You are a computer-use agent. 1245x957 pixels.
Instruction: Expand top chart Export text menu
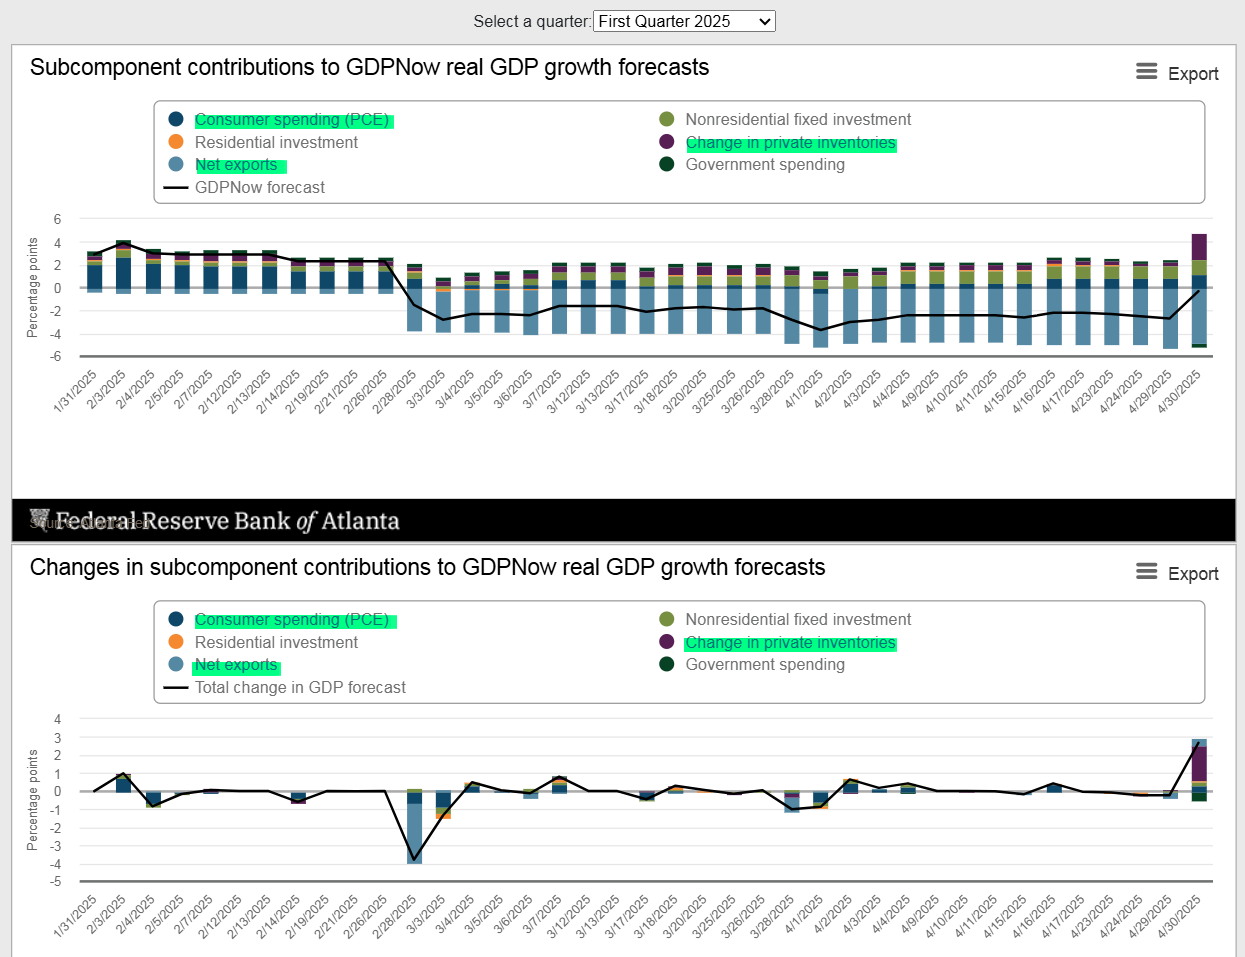tap(1193, 74)
